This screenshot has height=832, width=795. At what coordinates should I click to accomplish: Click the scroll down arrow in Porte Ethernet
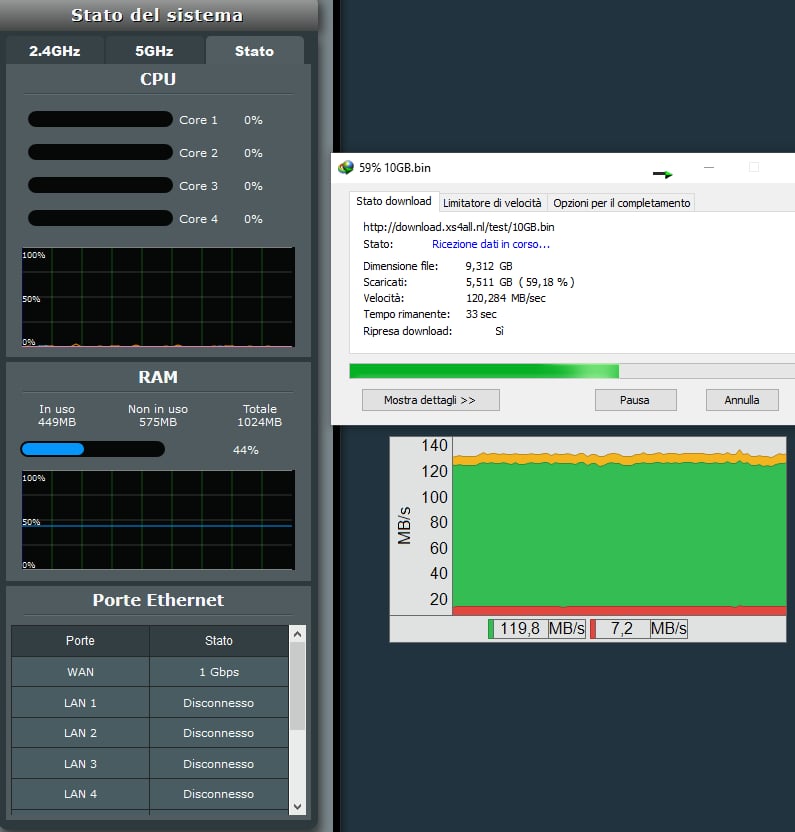tap(297, 805)
